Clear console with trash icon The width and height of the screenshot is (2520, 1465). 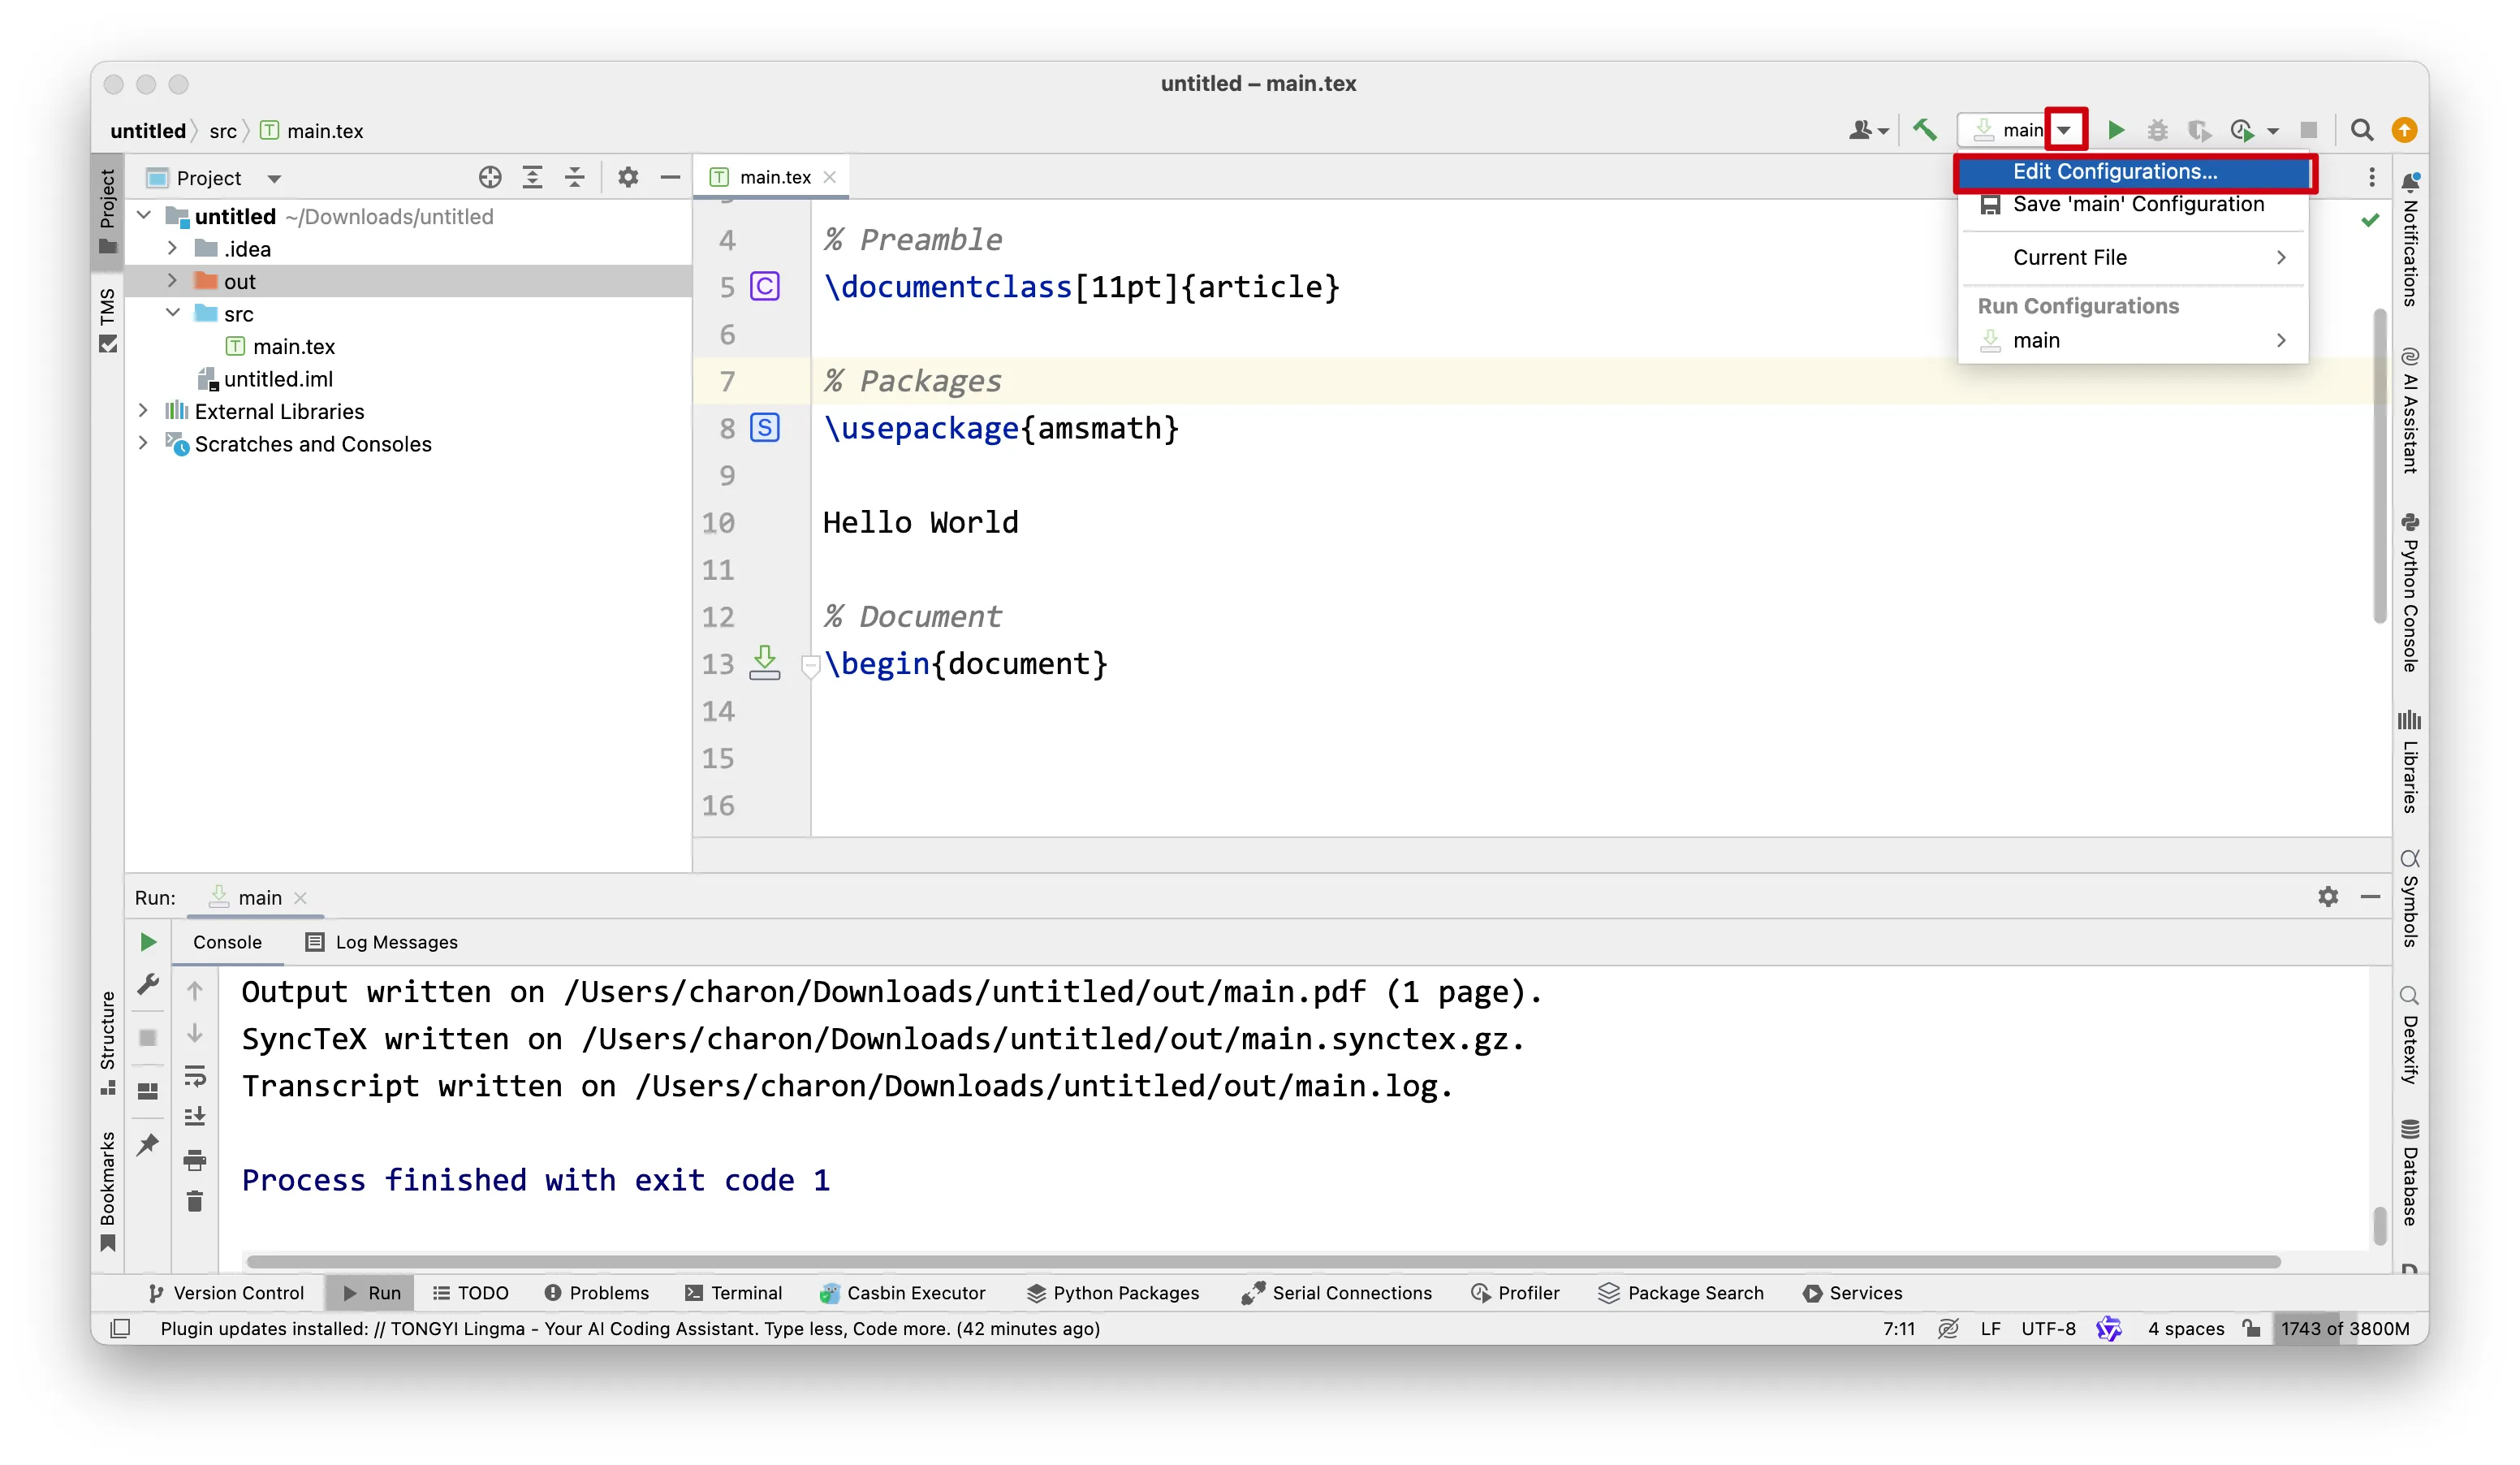click(194, 1201)
